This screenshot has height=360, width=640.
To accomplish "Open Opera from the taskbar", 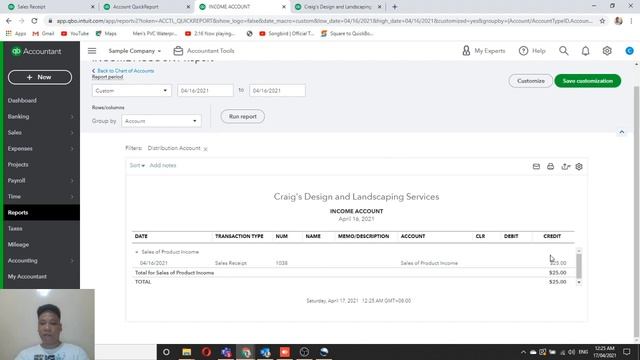I will click(206, 352).
